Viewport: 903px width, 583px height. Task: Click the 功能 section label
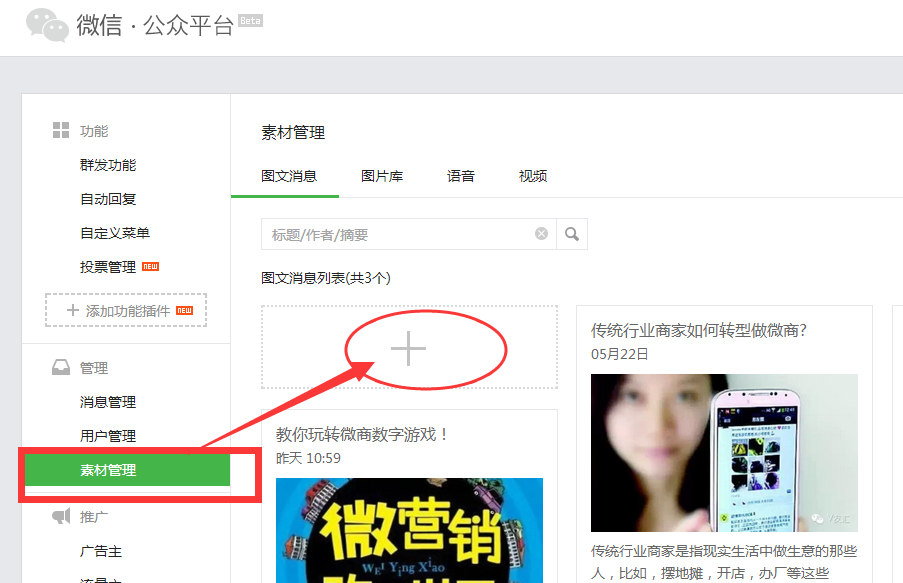point(94,131)
